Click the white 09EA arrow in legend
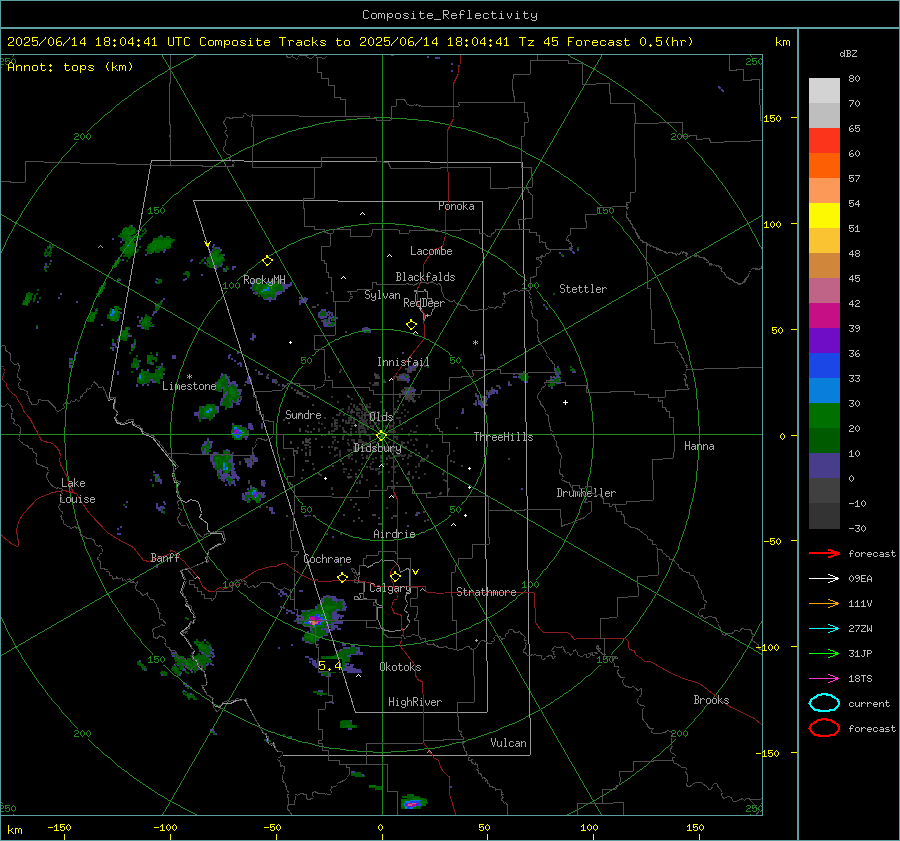The height and width of the screenshot is (841, 900). 824,579
